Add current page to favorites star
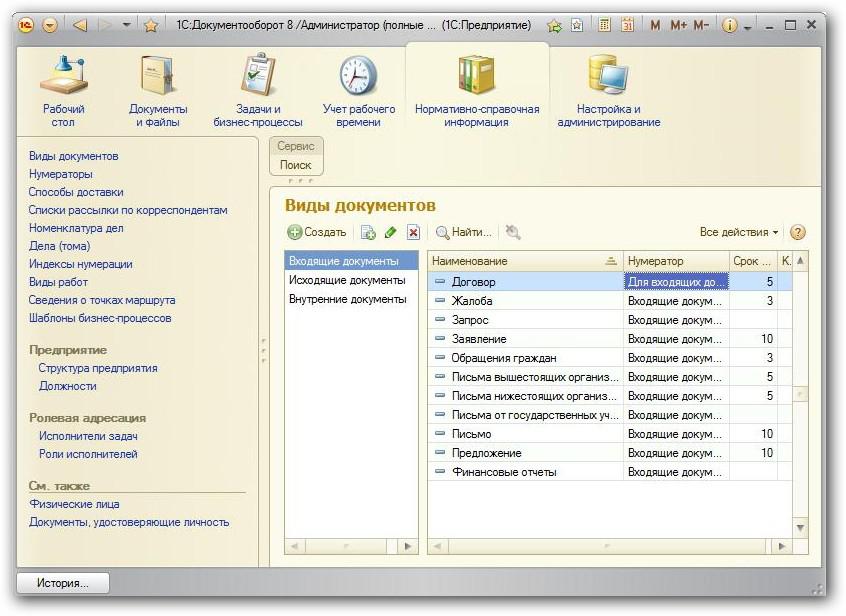 click(151, 25)
